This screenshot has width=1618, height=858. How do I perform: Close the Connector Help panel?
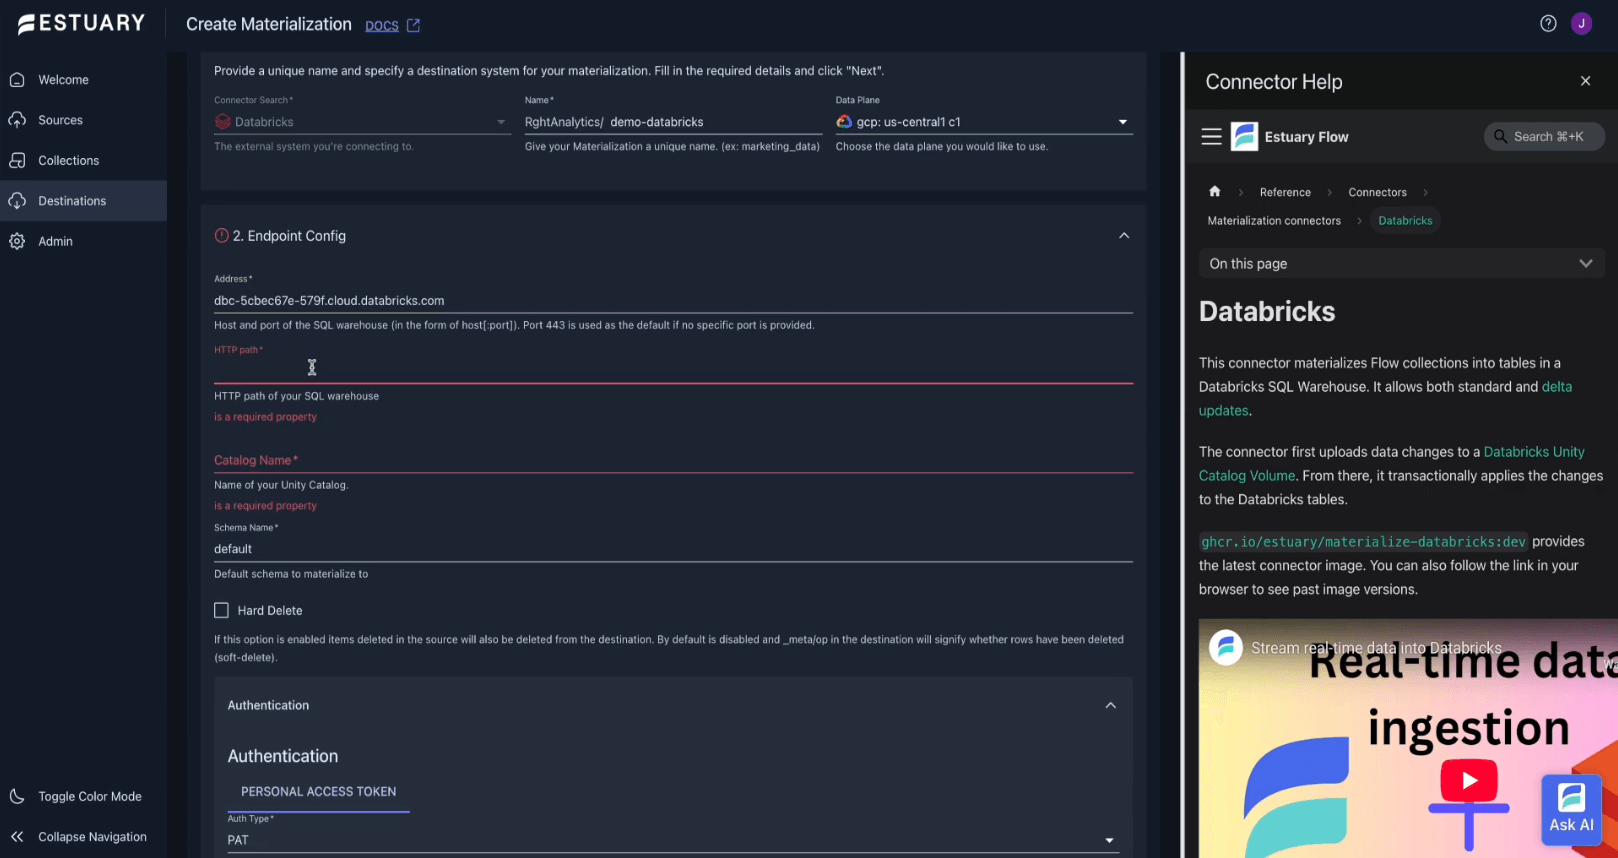pos(1585,81)
